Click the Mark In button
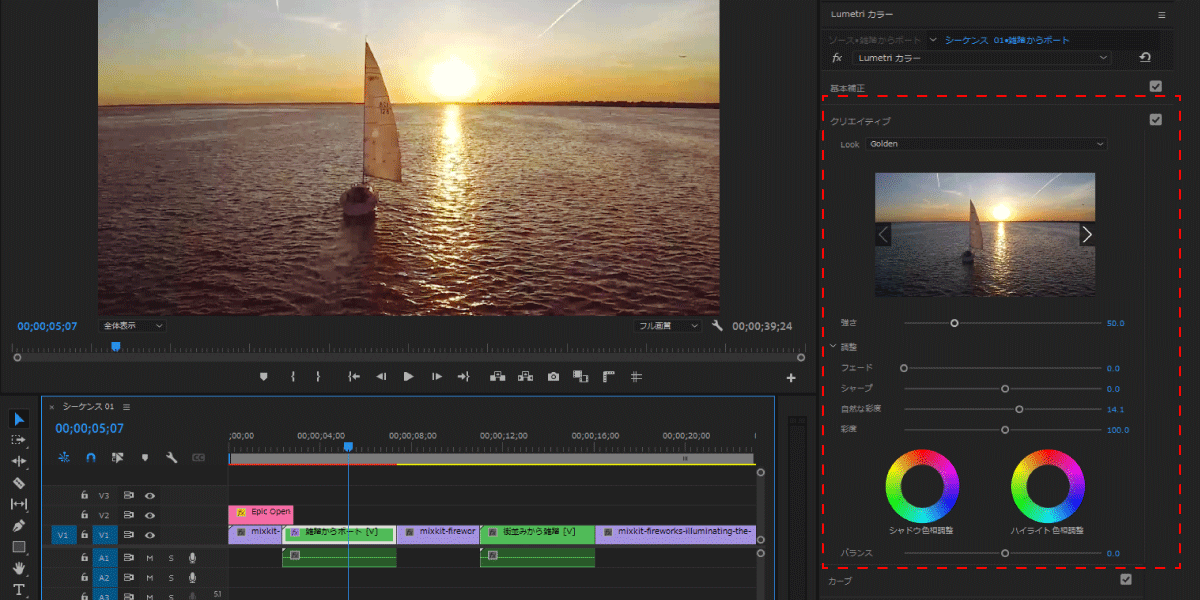This screenshot has height=600, width=1200. pos(292,377)
